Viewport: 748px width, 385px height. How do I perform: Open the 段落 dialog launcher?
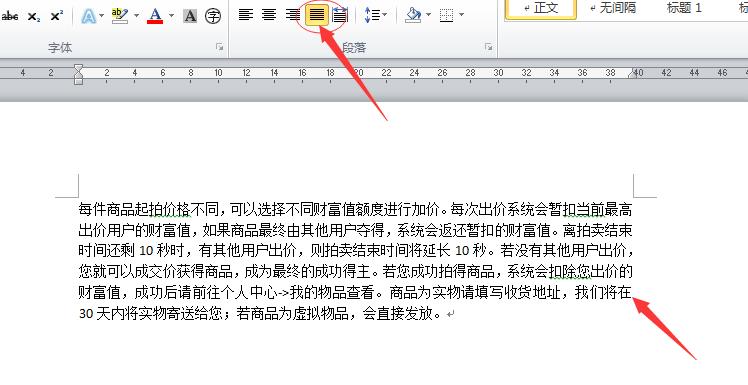click(488, 47)
